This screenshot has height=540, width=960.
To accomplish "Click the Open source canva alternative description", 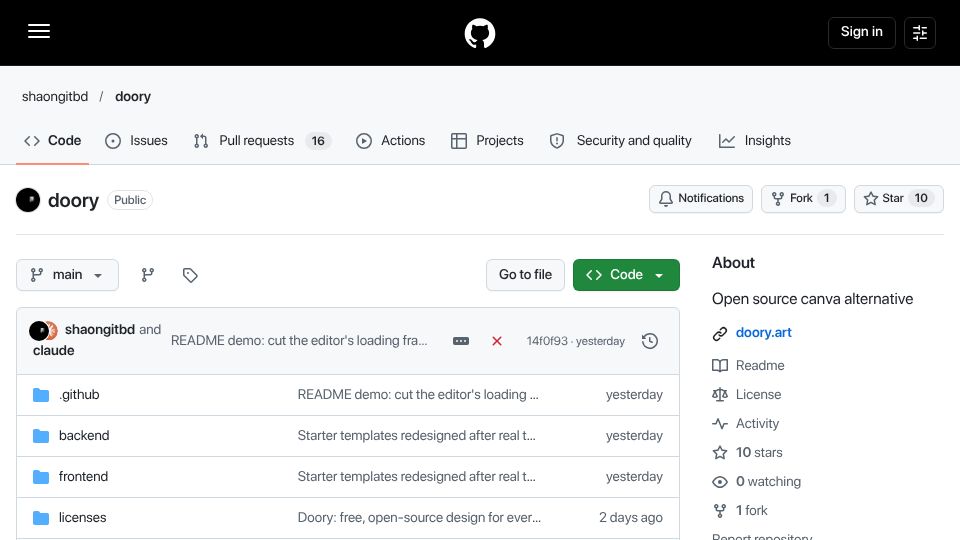I will tap(812, 299).
